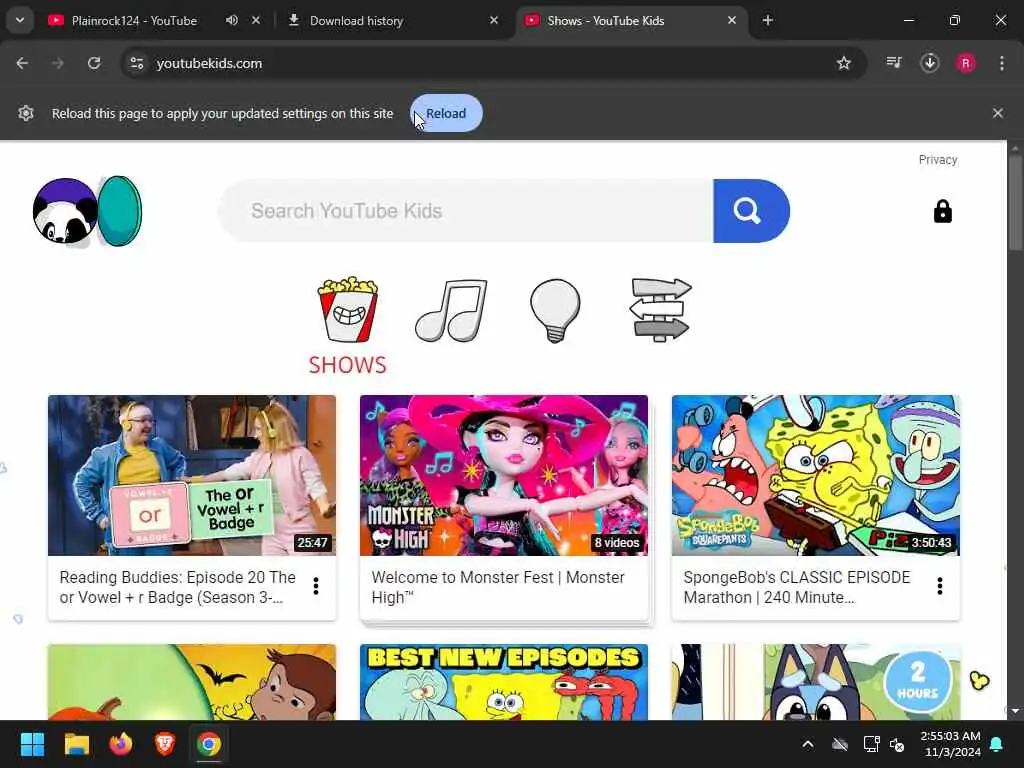The image size is (1024, 768).
Task: Launch Firefox from taskbar
Action: point(121,744)
